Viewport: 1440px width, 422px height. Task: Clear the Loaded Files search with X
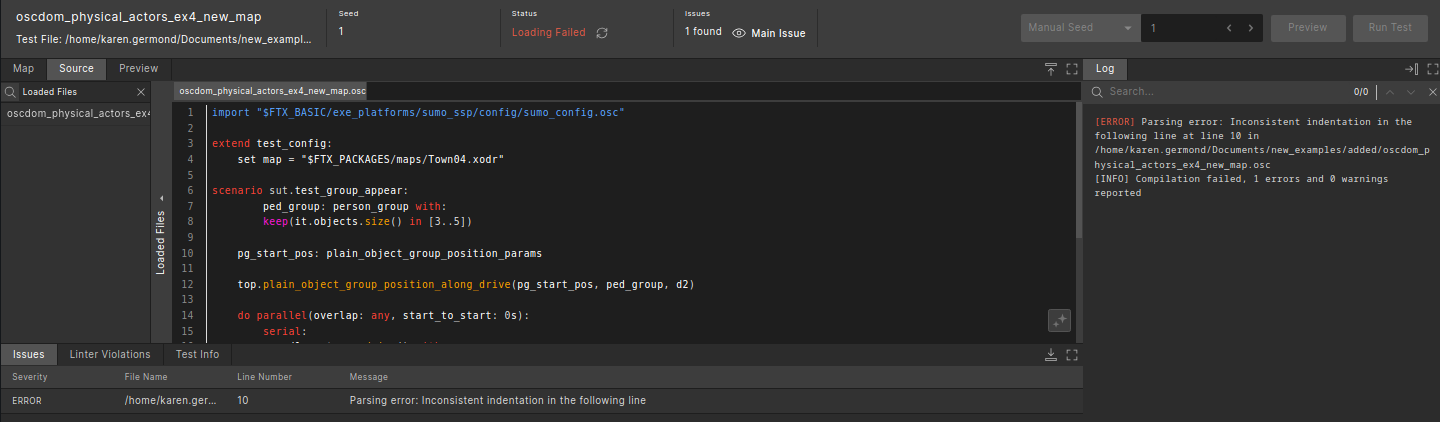(x=141, y=92)
